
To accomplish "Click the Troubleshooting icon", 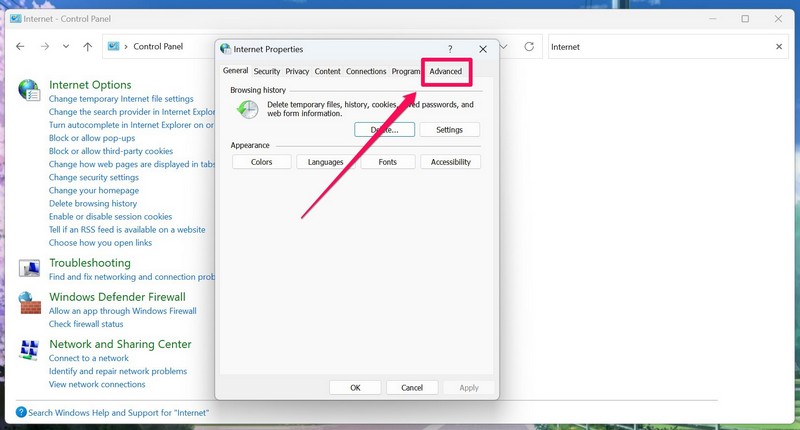I will (29, 267).
